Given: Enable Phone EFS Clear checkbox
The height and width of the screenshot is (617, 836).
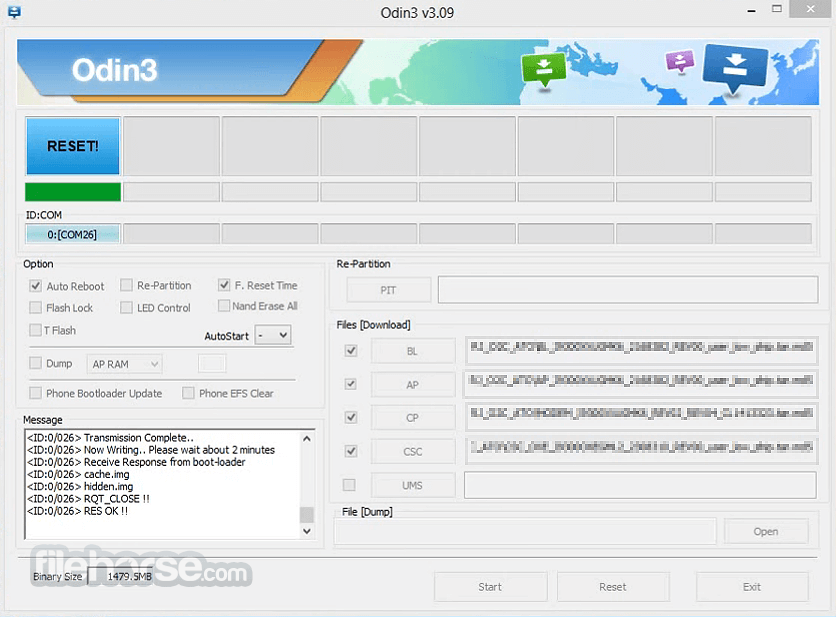Looking at the screenshot, I should (x=188, y=393).
